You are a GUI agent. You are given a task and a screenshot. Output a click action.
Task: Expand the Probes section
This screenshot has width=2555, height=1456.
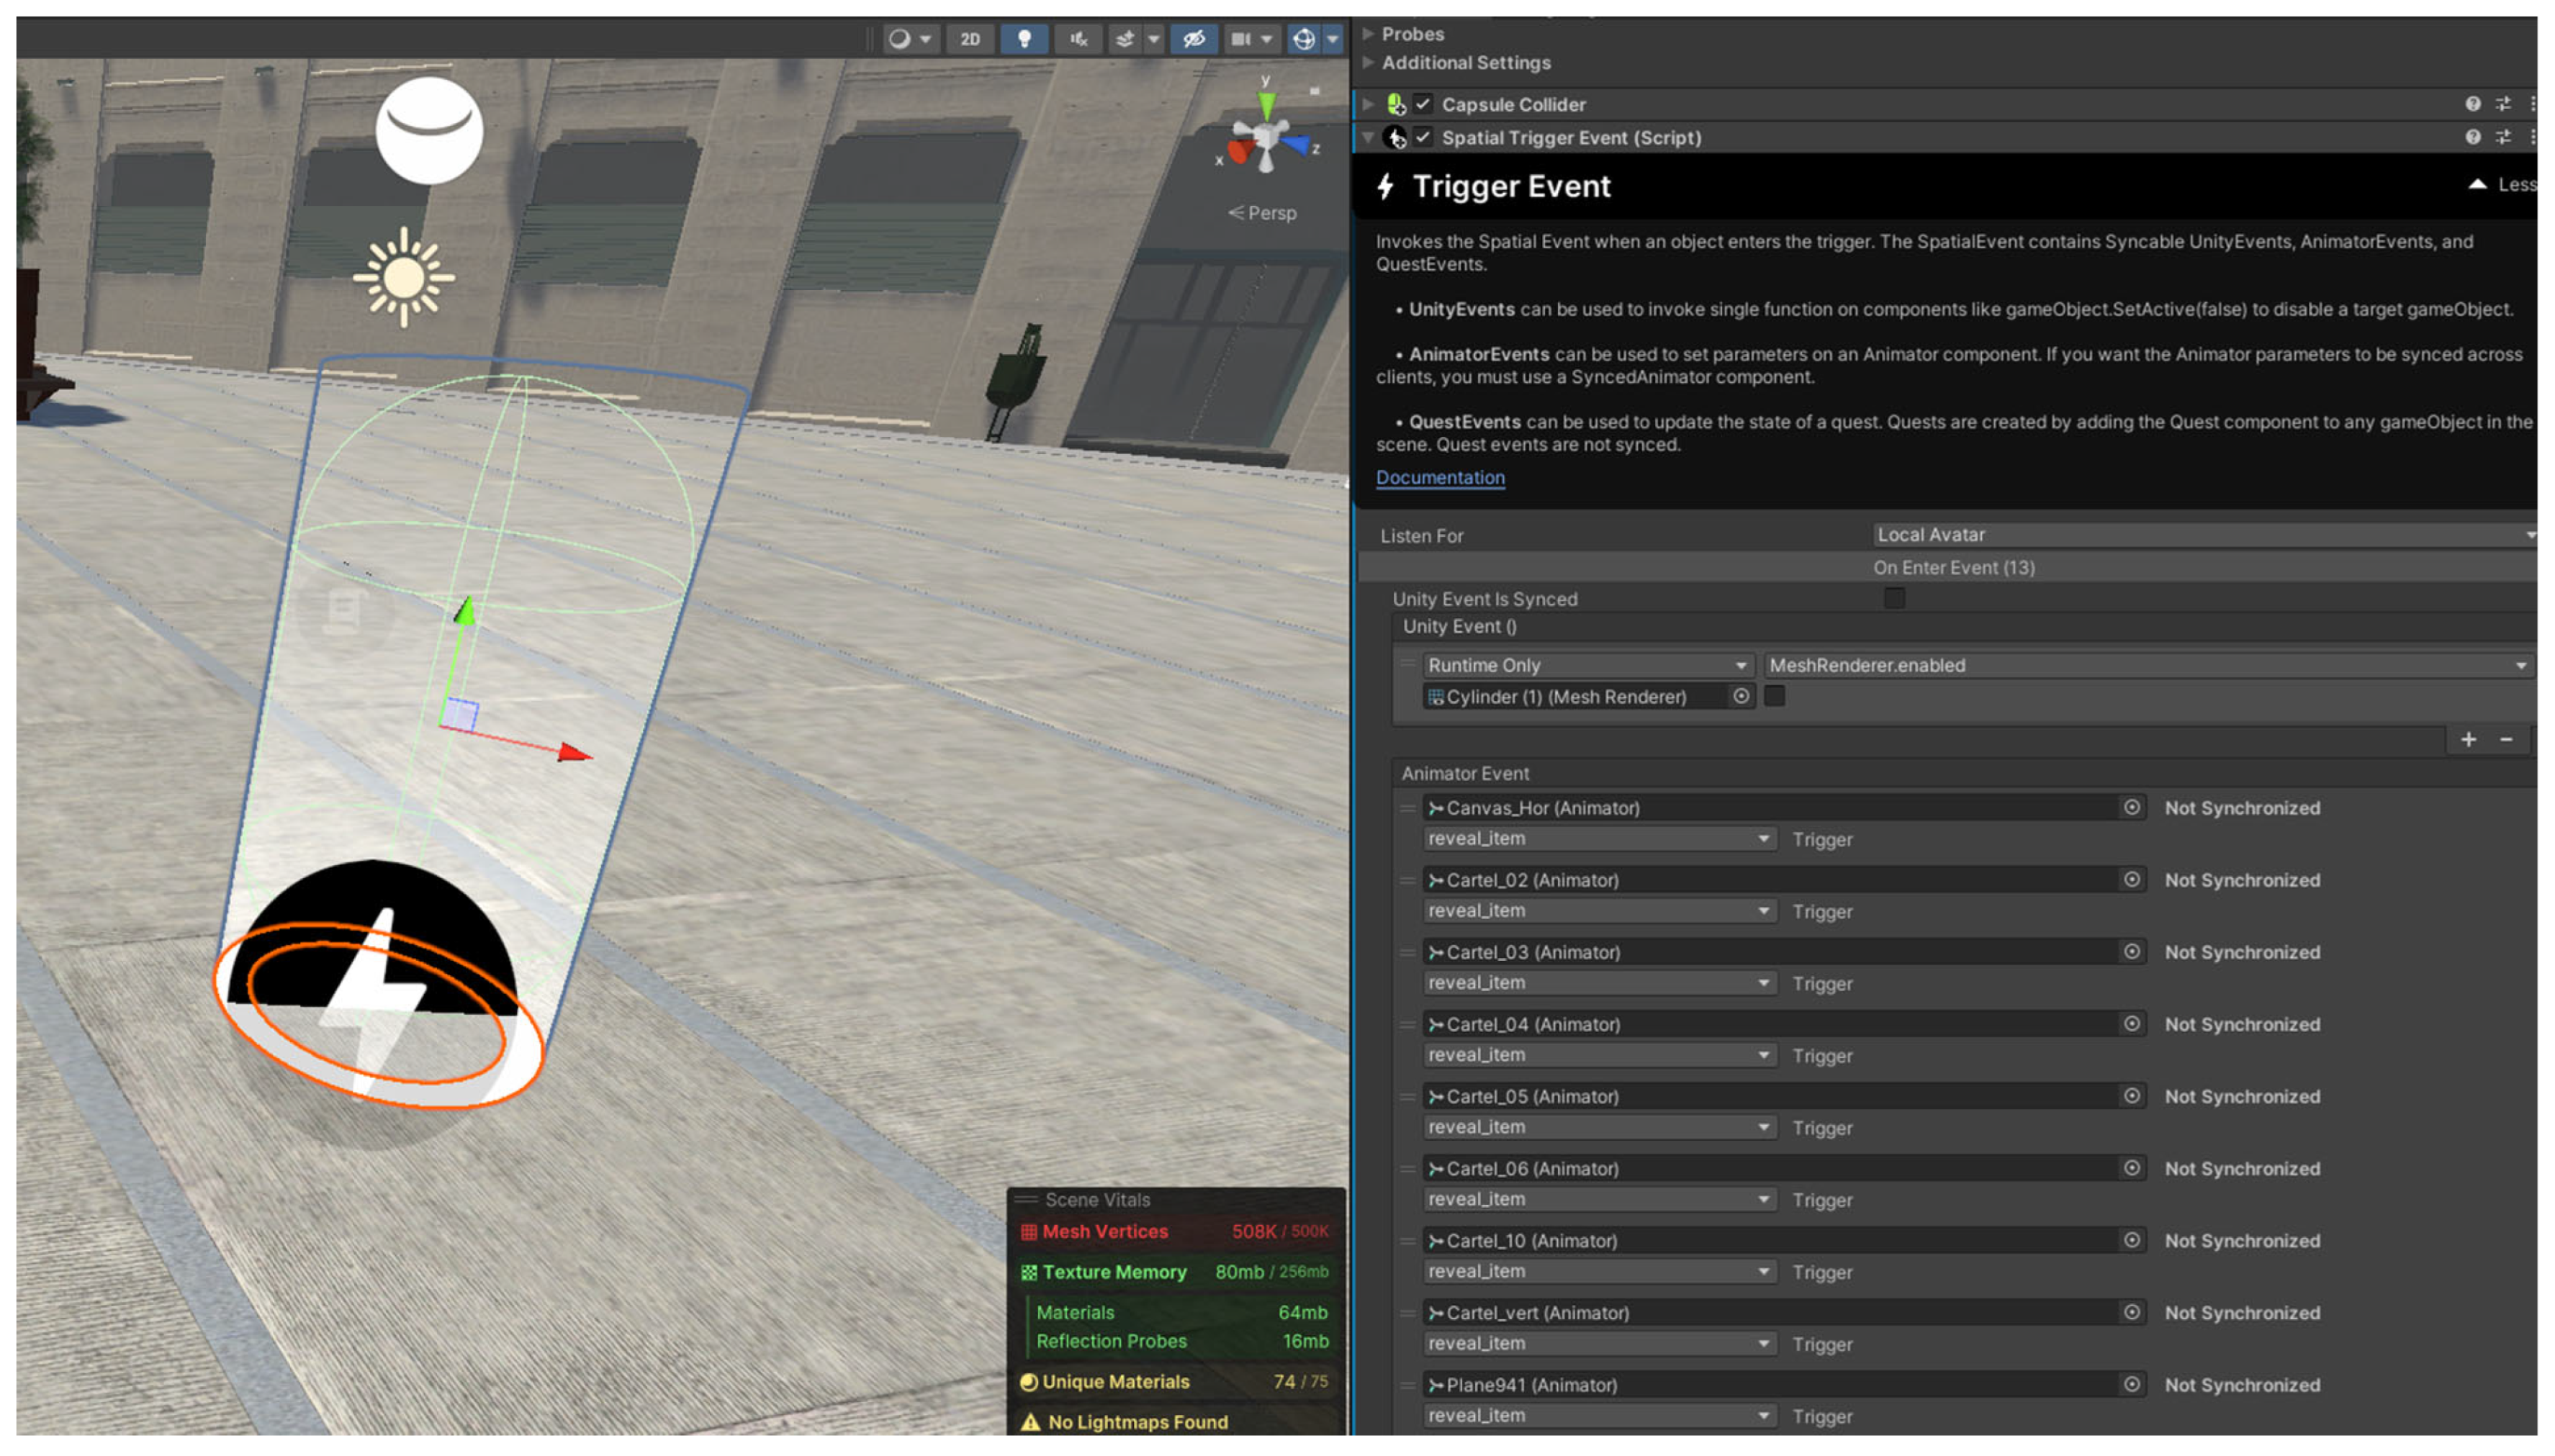(x=1368, y=34)
